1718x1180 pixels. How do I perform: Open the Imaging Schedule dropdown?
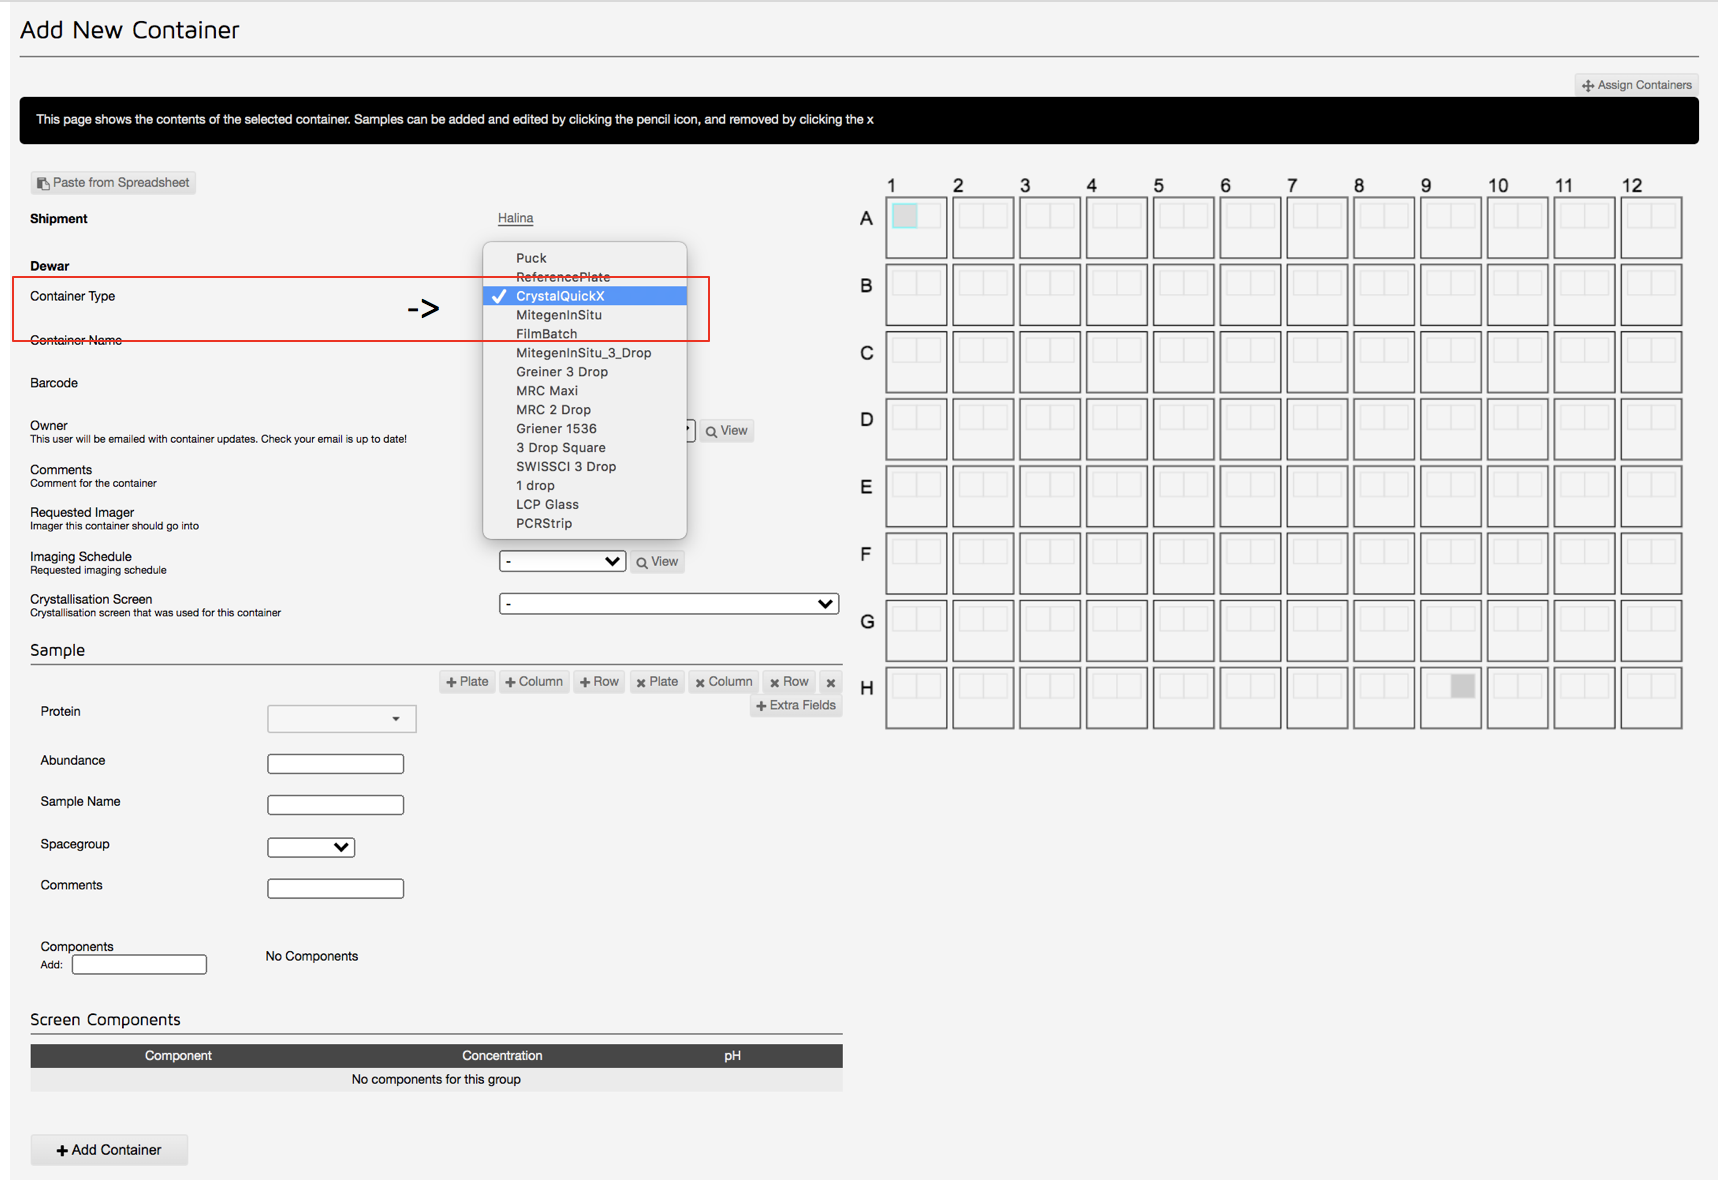(x=562, y=561)
